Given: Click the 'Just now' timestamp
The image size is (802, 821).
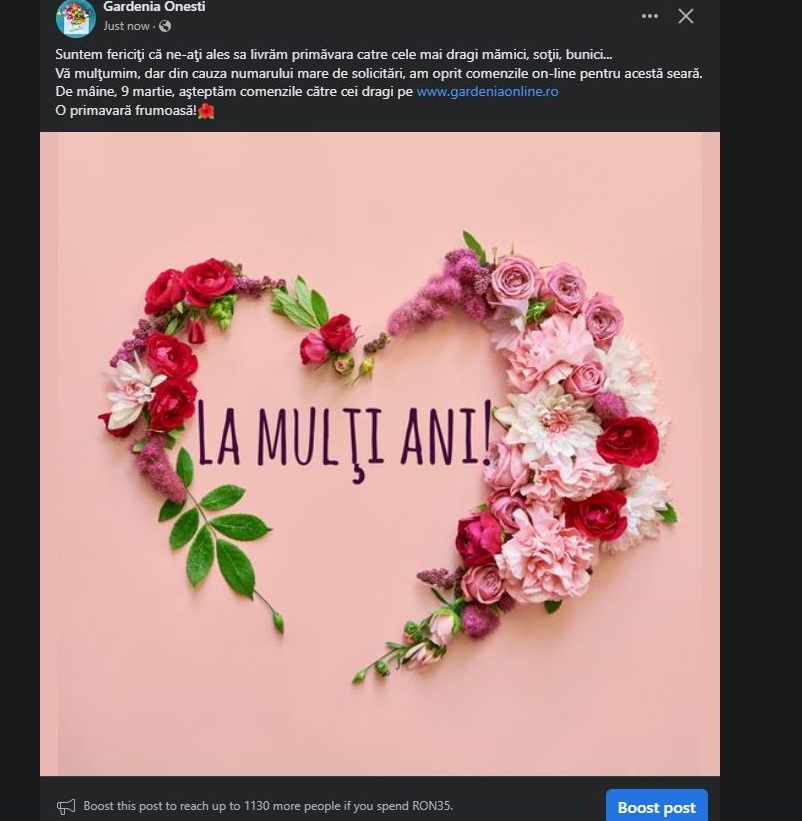Looking at the screenshot, I should (126, 26).
